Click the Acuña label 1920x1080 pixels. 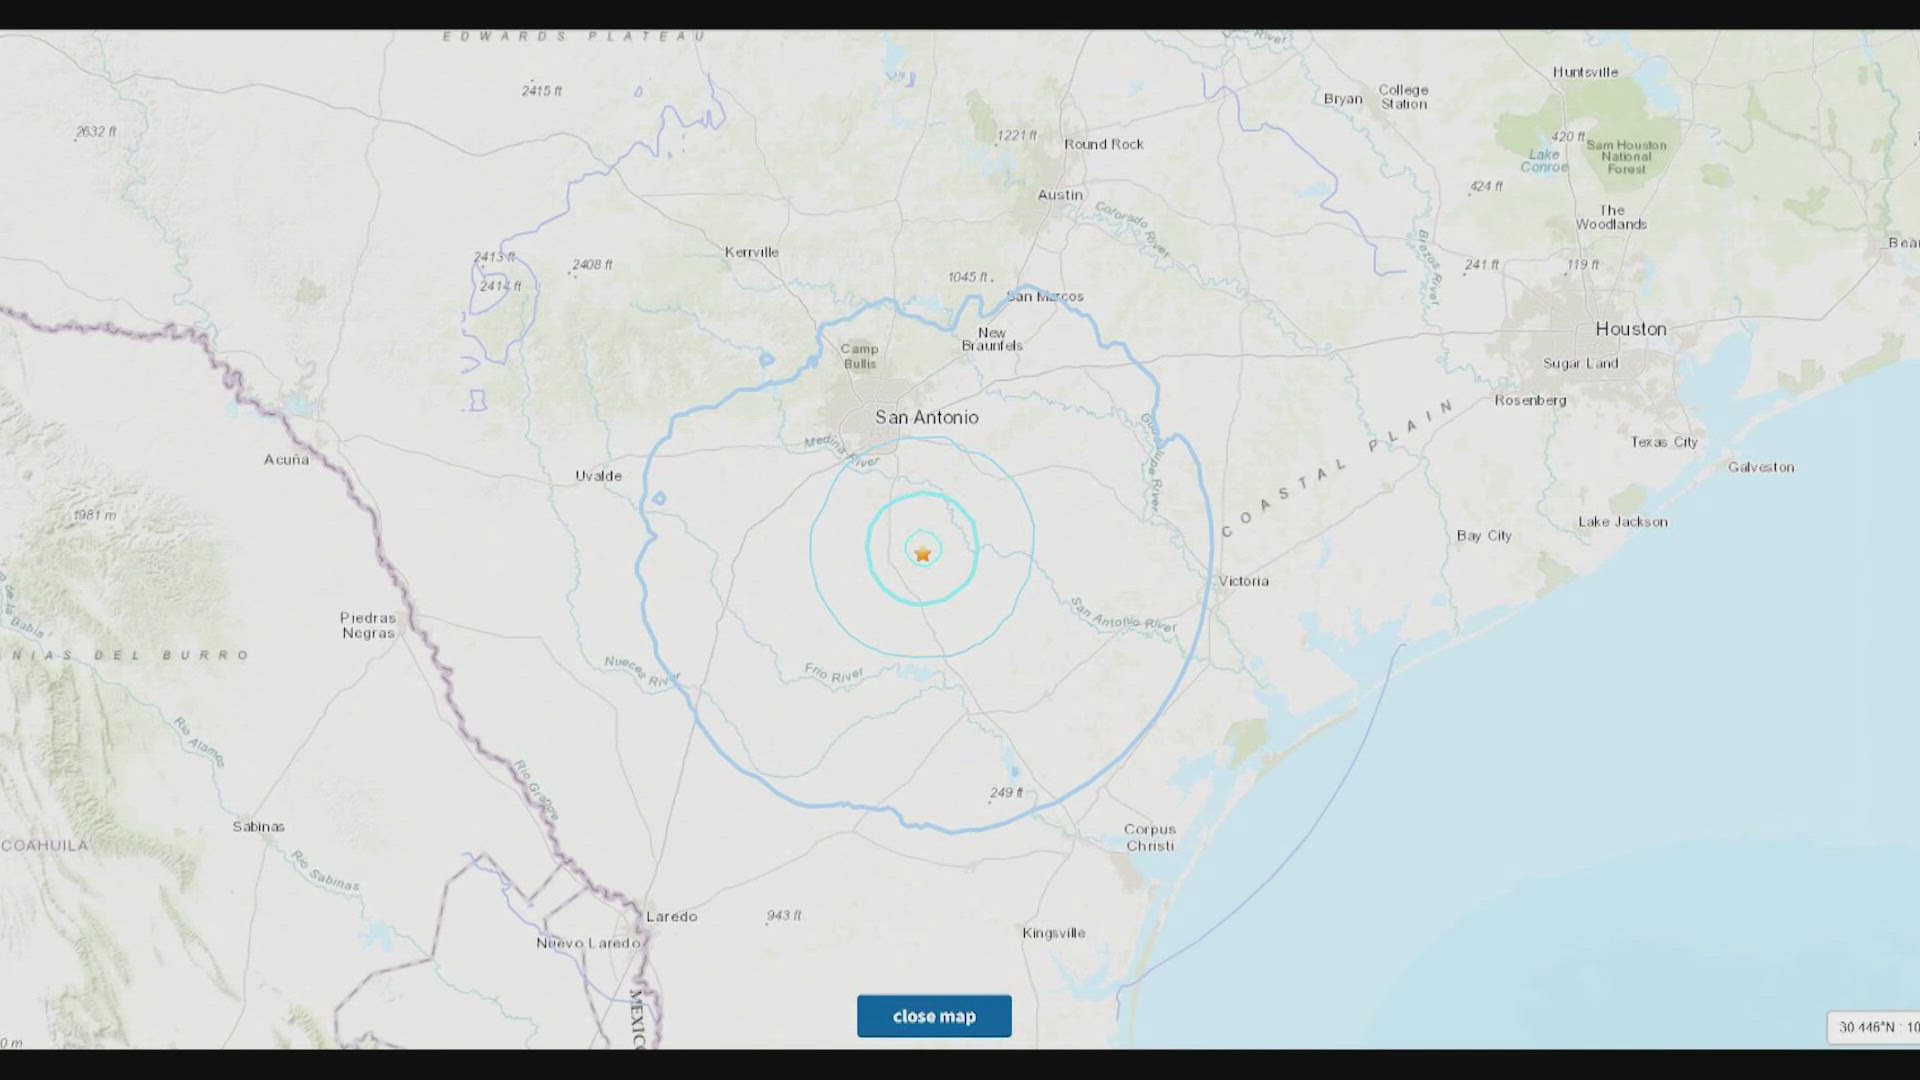coord(286,459)
